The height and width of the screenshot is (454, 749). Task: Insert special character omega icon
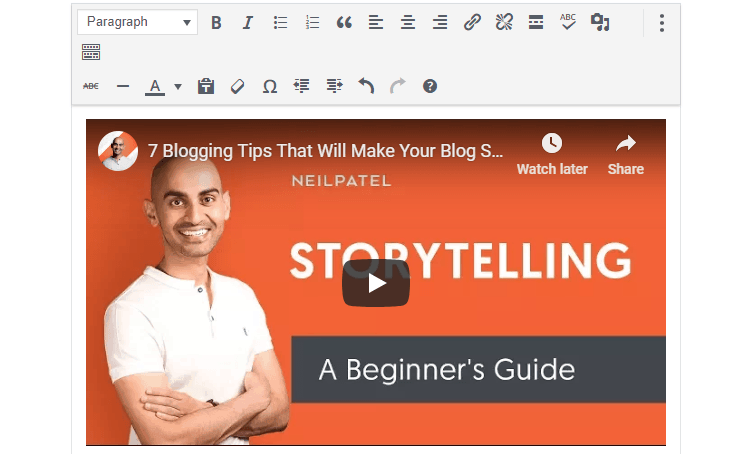point(270,86)
